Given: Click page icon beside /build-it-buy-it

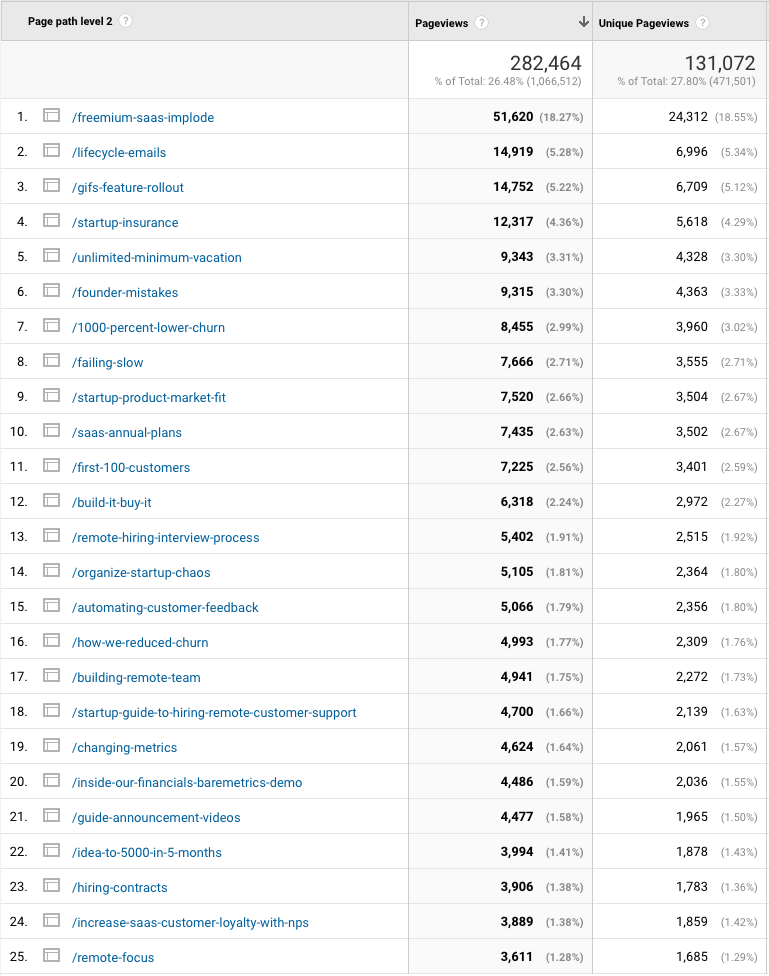Looking at the screenshot, I should [52, 501].
